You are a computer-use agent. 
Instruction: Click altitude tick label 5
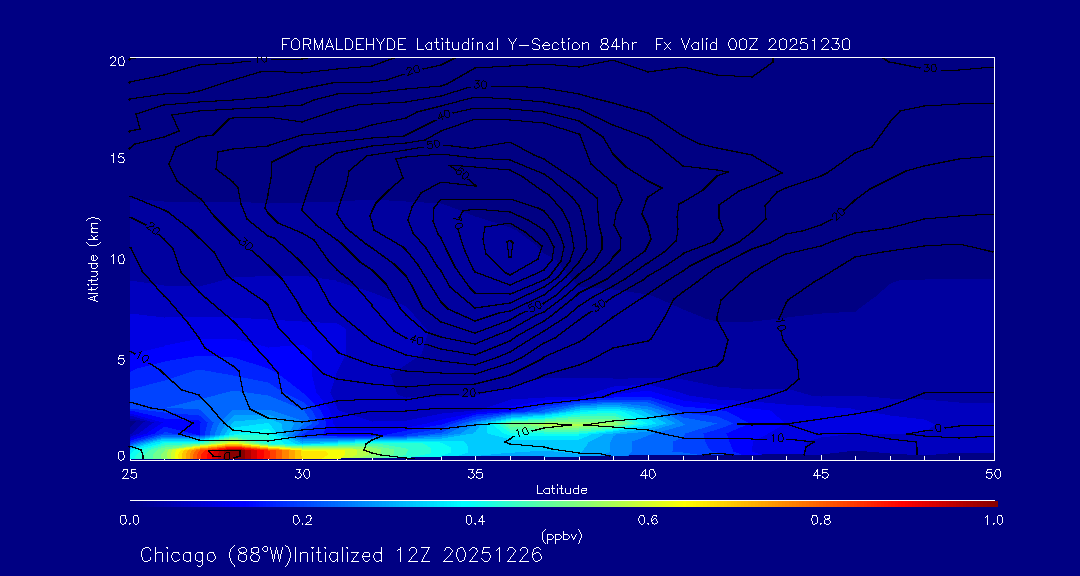(x=120, y=359)
